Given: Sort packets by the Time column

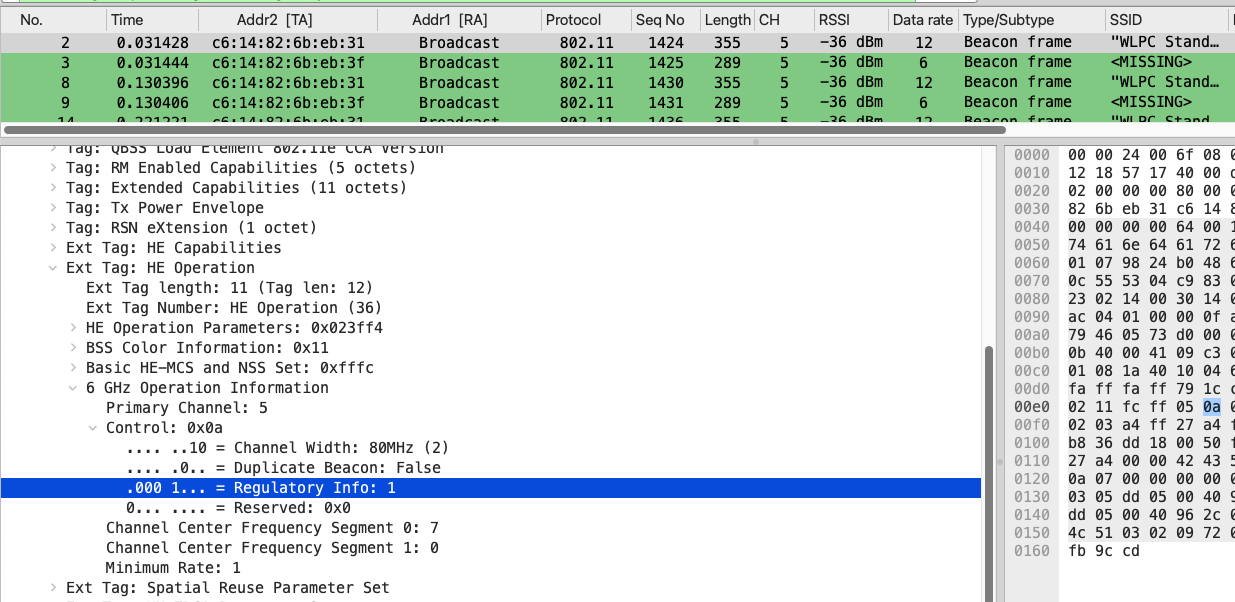Looking at the screenshot, I should [x=127, y=20].
